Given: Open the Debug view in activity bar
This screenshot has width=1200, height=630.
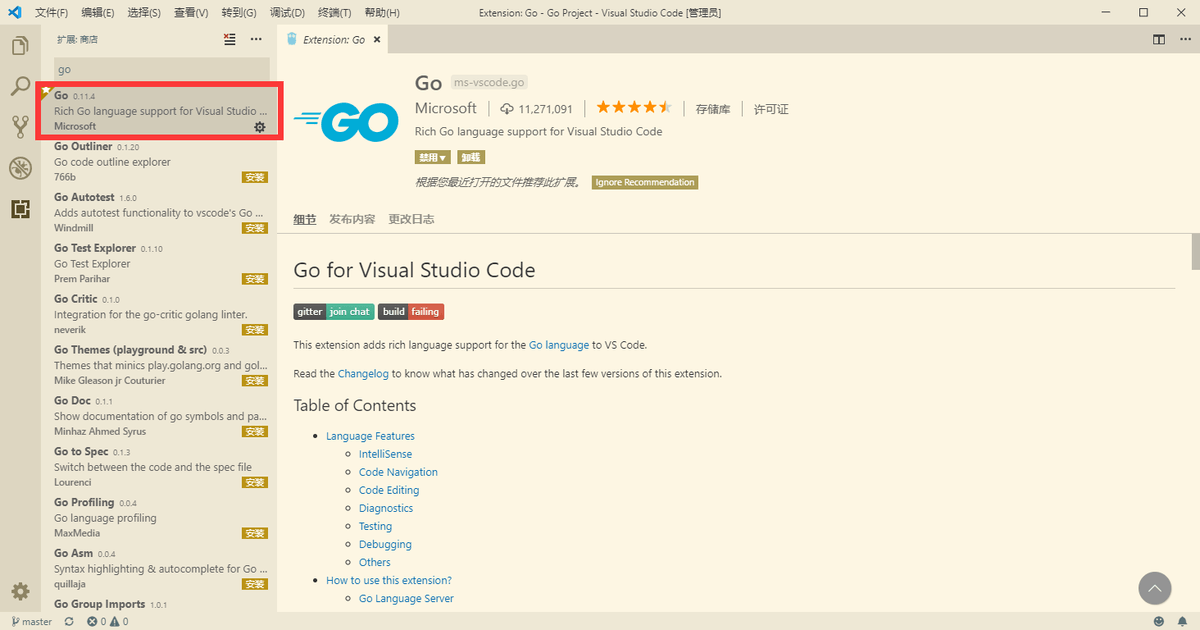Looking at the screenshot, I should tap(20, 168).
